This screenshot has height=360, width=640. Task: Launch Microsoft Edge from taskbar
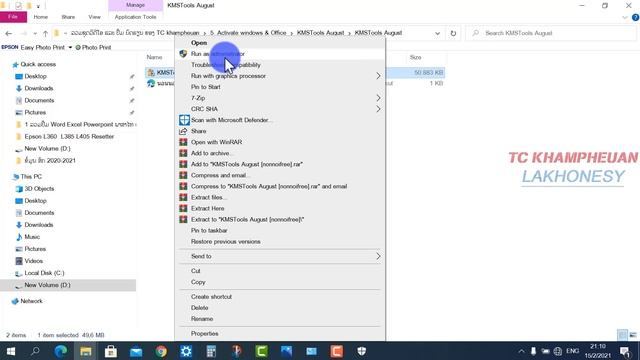[x=61, y=351]
